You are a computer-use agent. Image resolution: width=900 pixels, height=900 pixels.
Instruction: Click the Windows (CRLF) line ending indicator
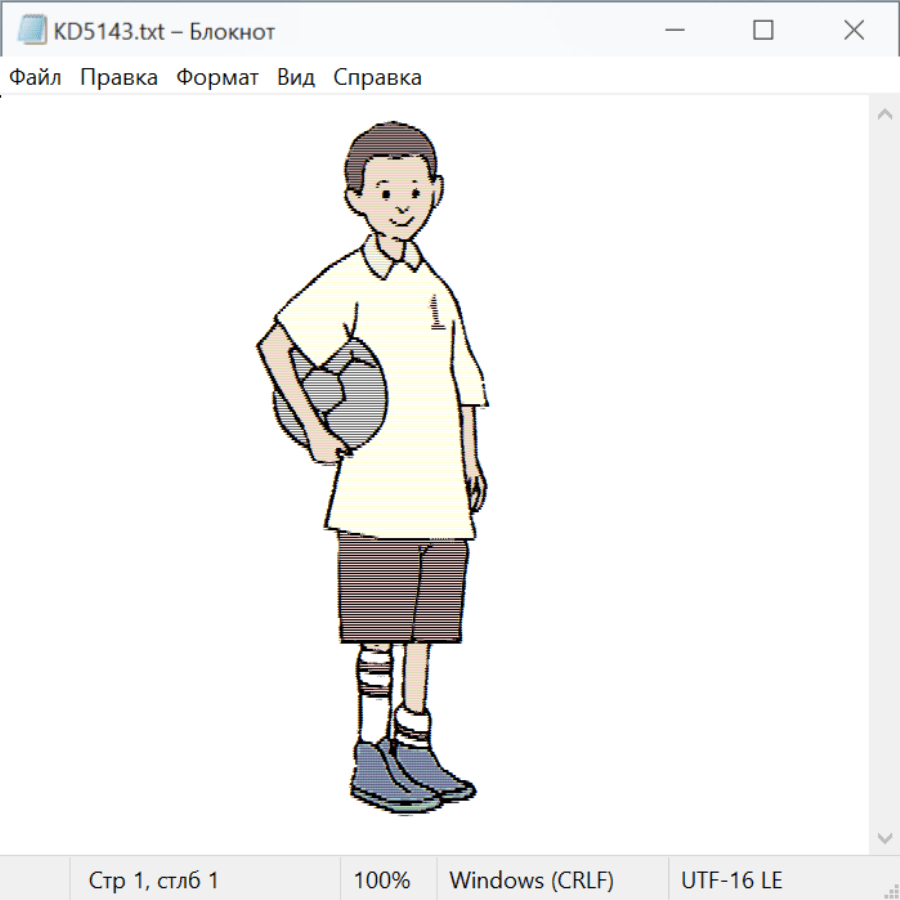(531, 880)
